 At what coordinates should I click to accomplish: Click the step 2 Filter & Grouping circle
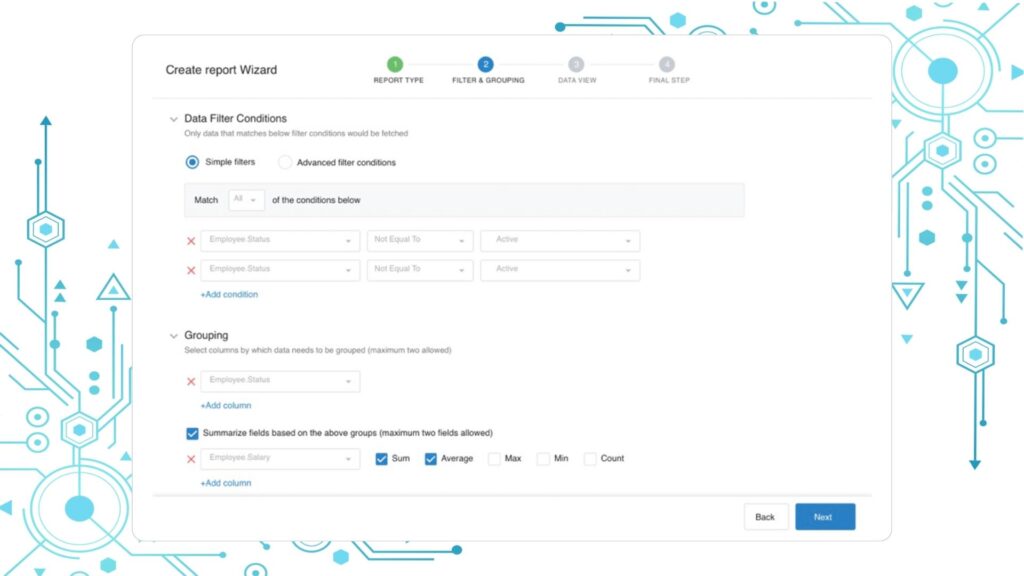[486, 64]
